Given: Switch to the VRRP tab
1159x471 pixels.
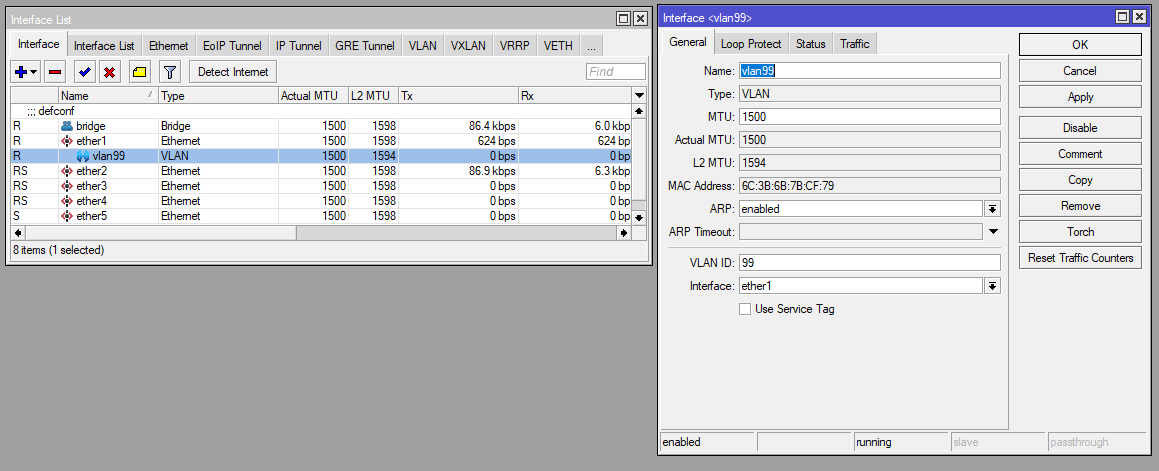Looking at the screenshot, I should pos(514,46).
